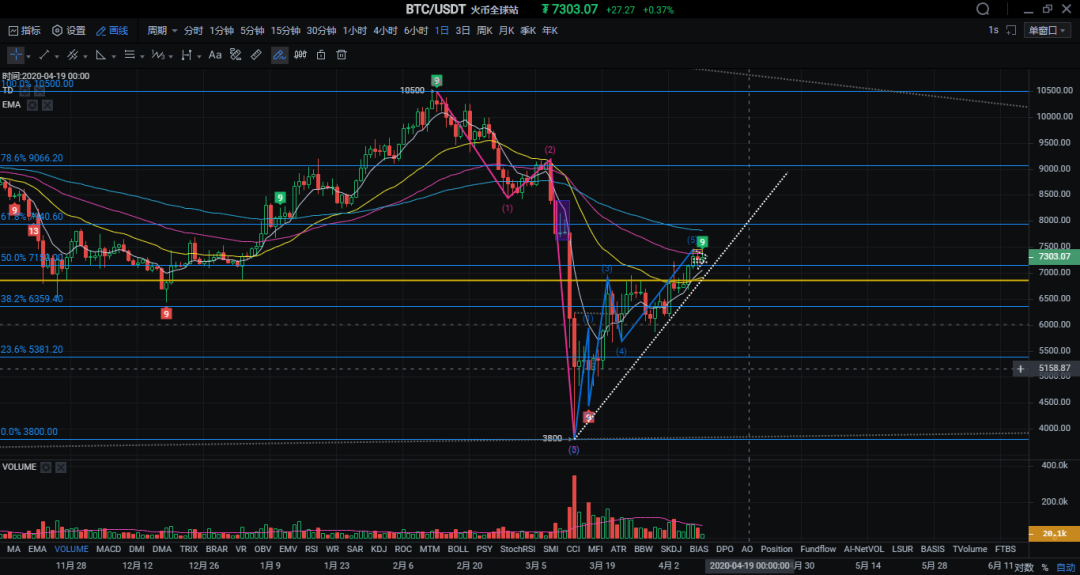Close the VOLUME indicator panel
Viewport: 1080px width, 575px height.
coord(61,467)
